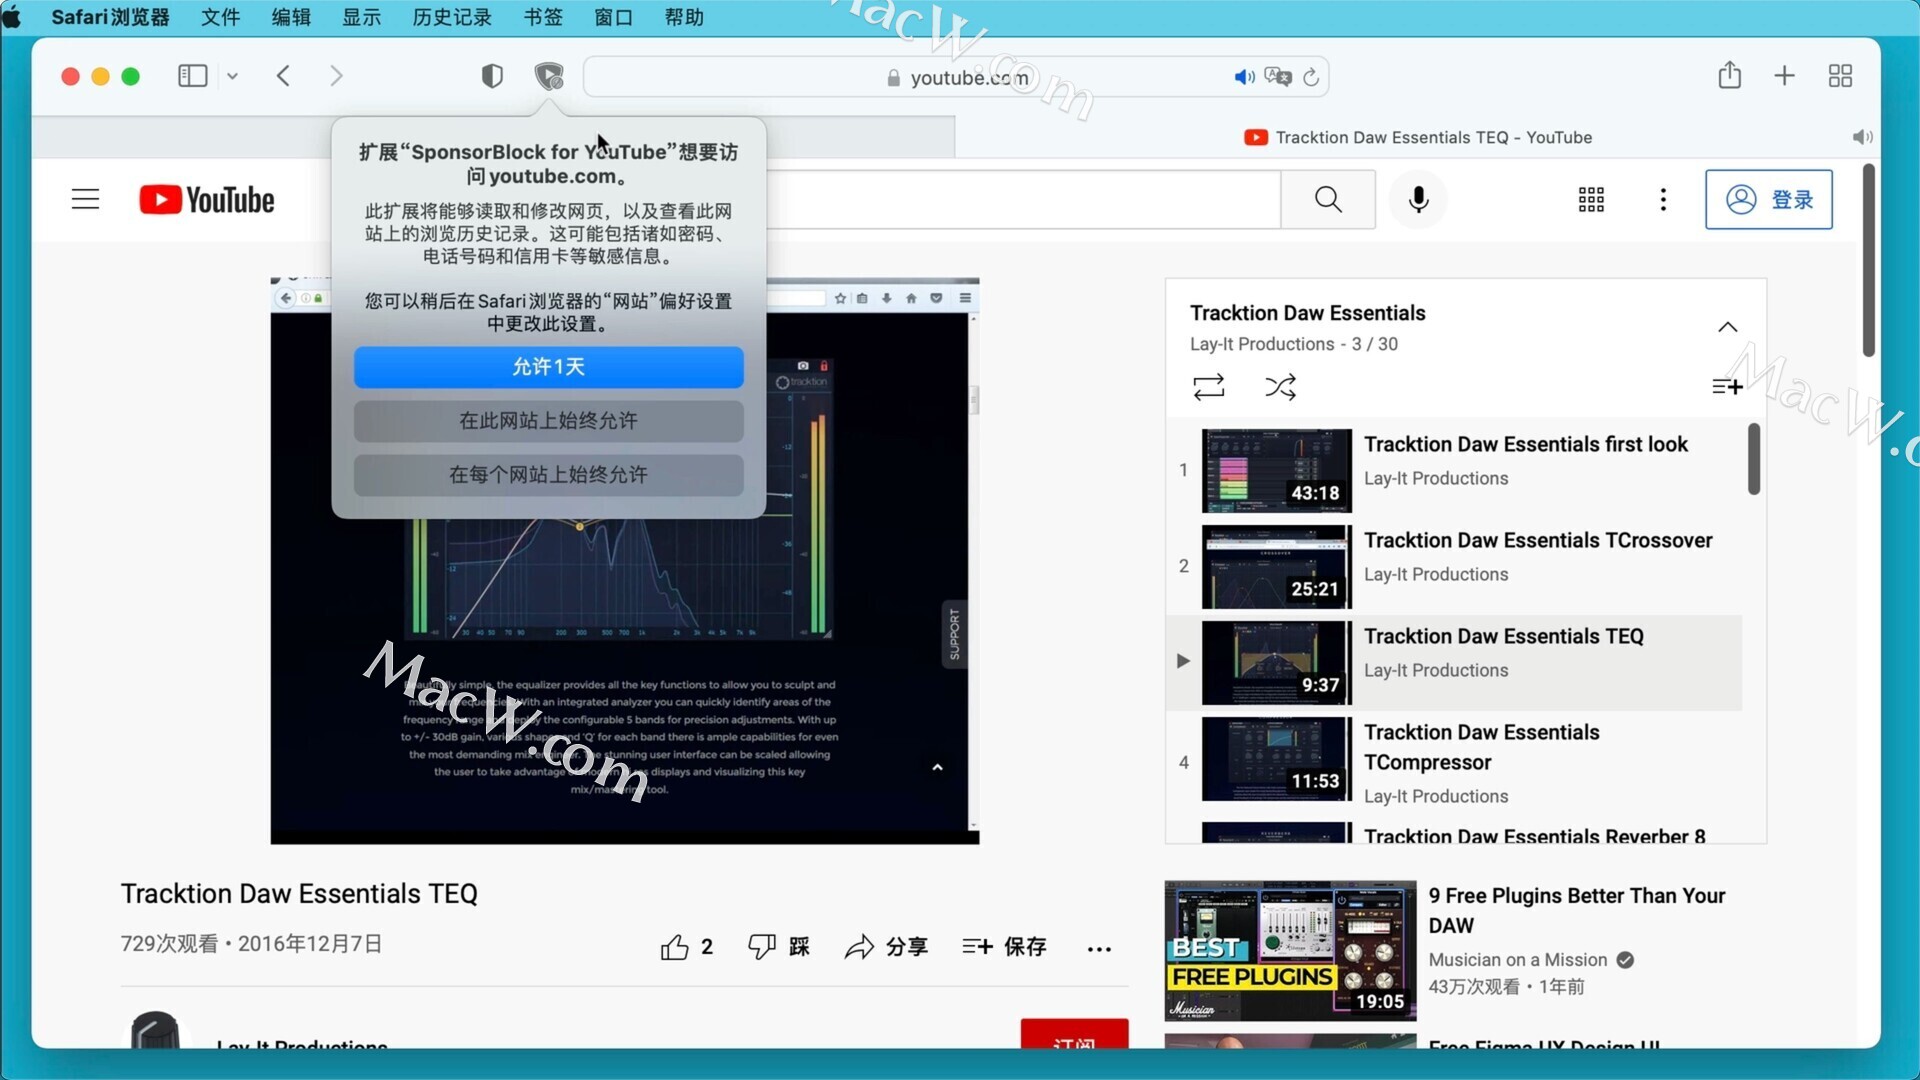Open YouTube settings three-dot menu
Screen dimensions: 1920x1080
pos(1663,199)
